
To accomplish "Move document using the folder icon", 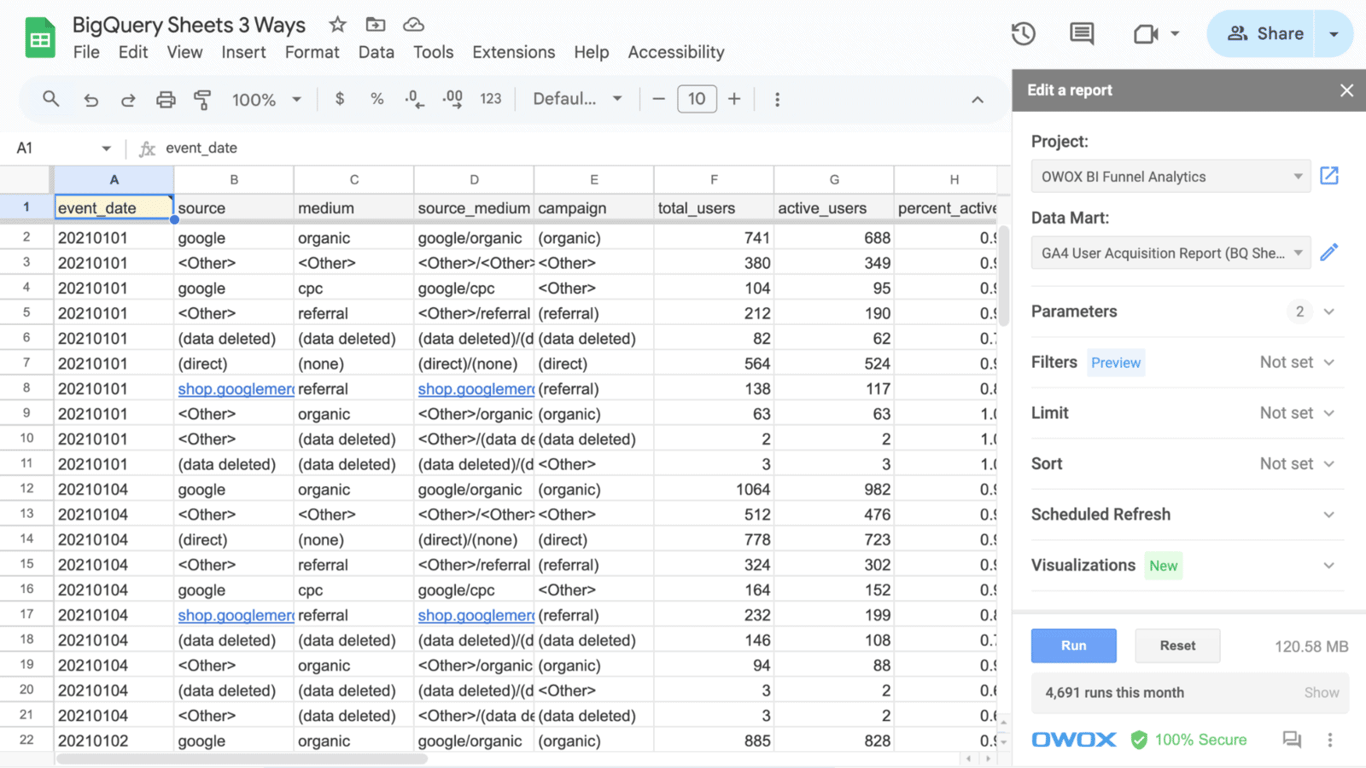I will pos(375,25).
